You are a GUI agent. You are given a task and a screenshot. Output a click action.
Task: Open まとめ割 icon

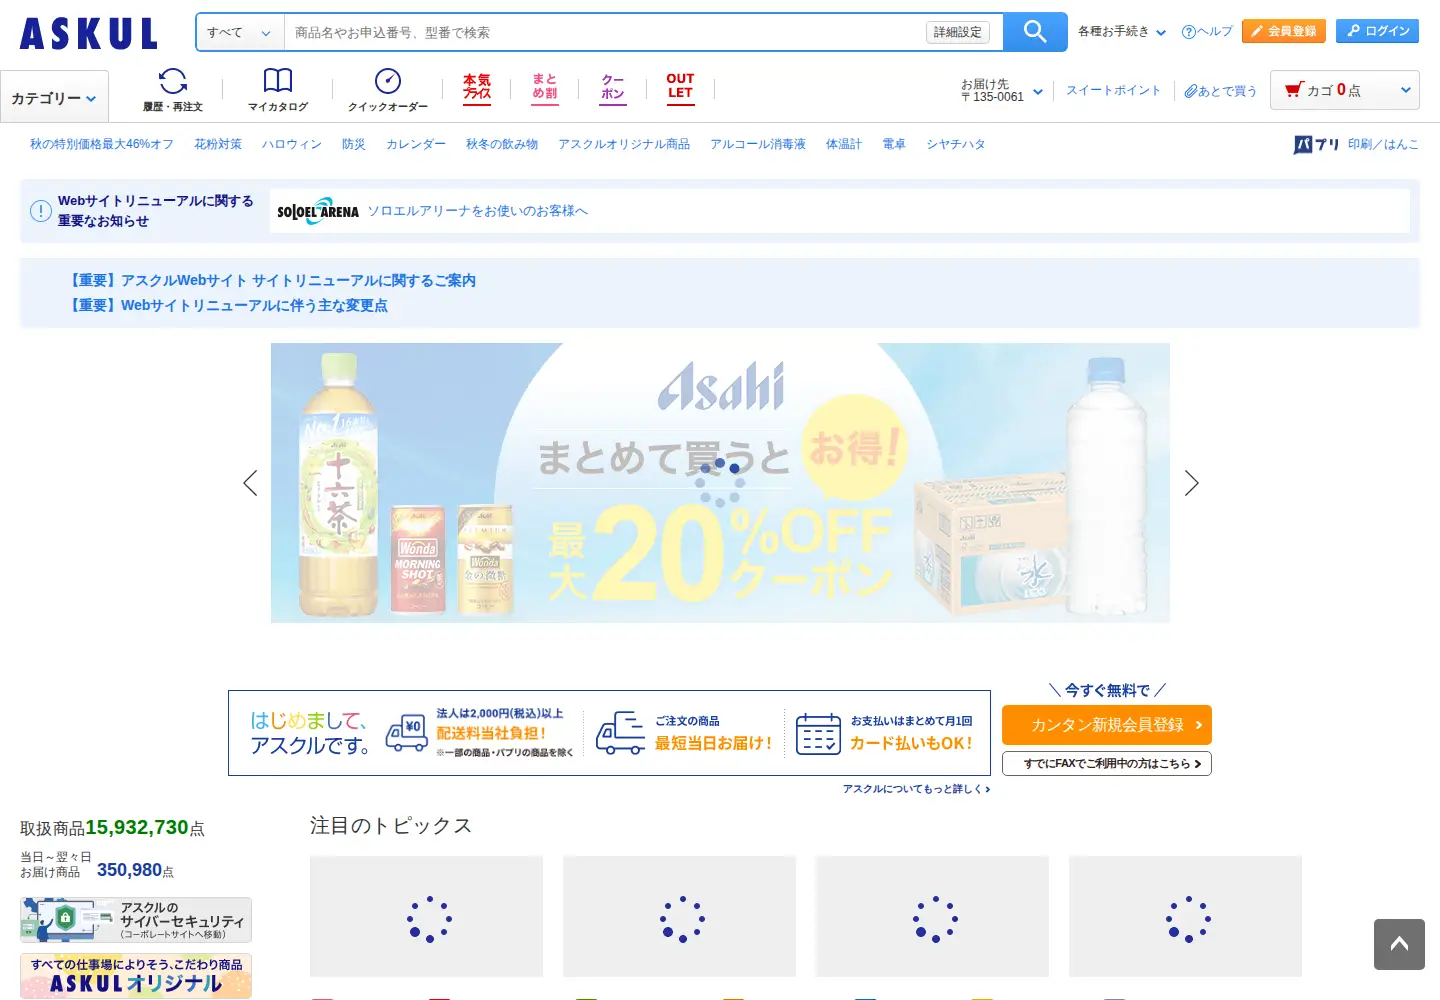click(x=545, y=88)
